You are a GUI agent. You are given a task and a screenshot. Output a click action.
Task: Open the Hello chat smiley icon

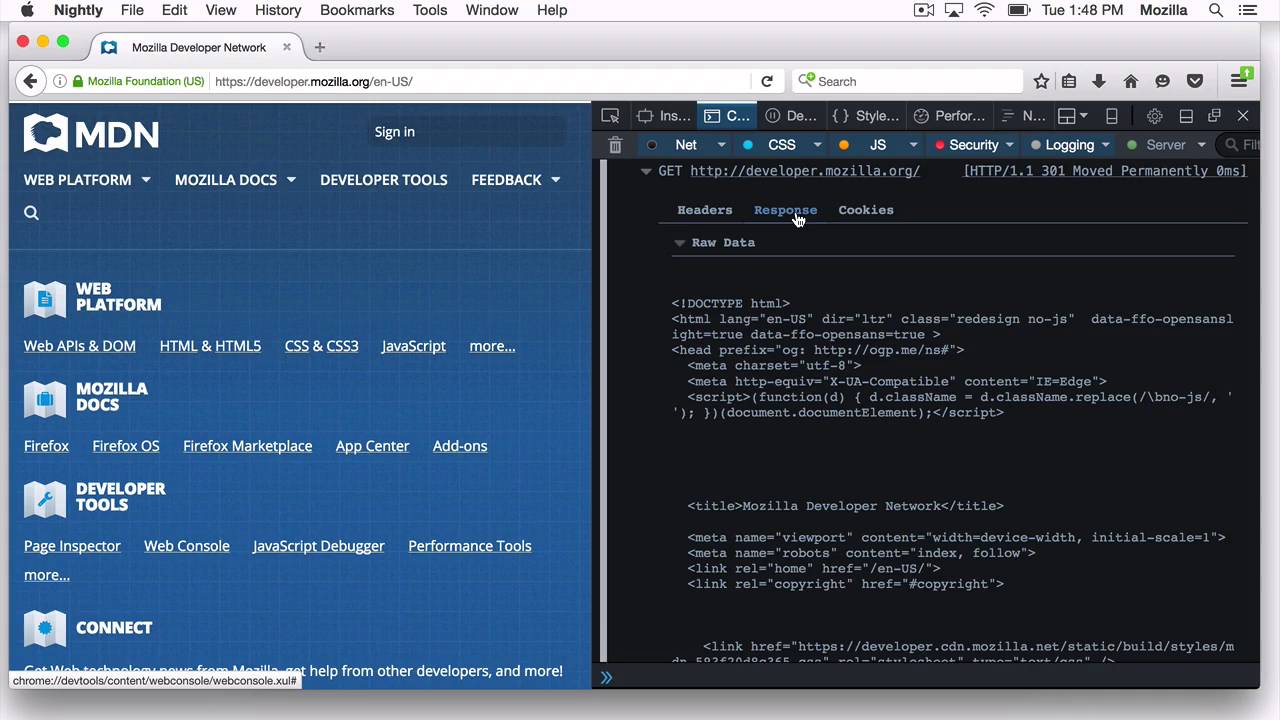1162,81
